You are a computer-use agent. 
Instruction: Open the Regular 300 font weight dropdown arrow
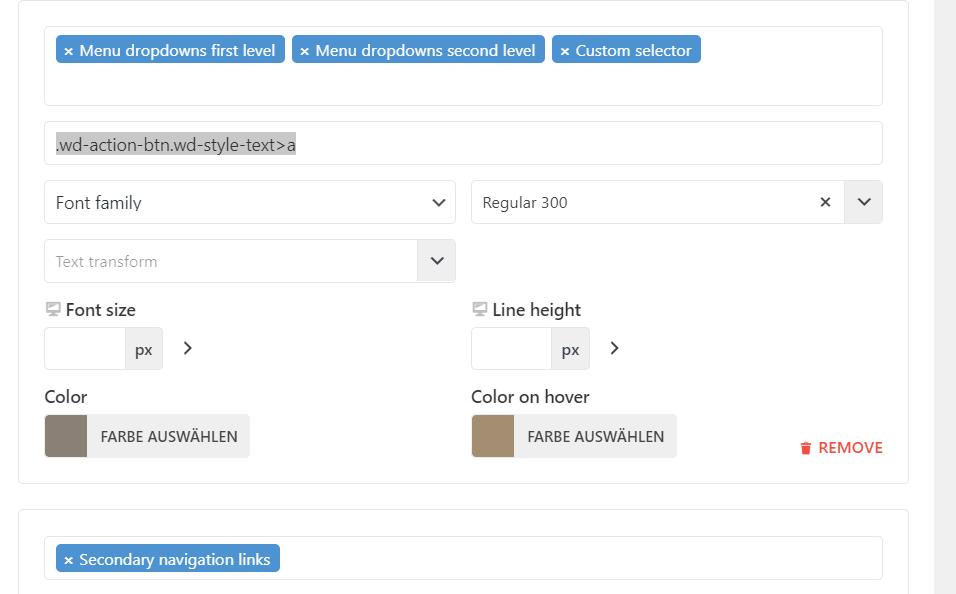[x=863, y=202]
